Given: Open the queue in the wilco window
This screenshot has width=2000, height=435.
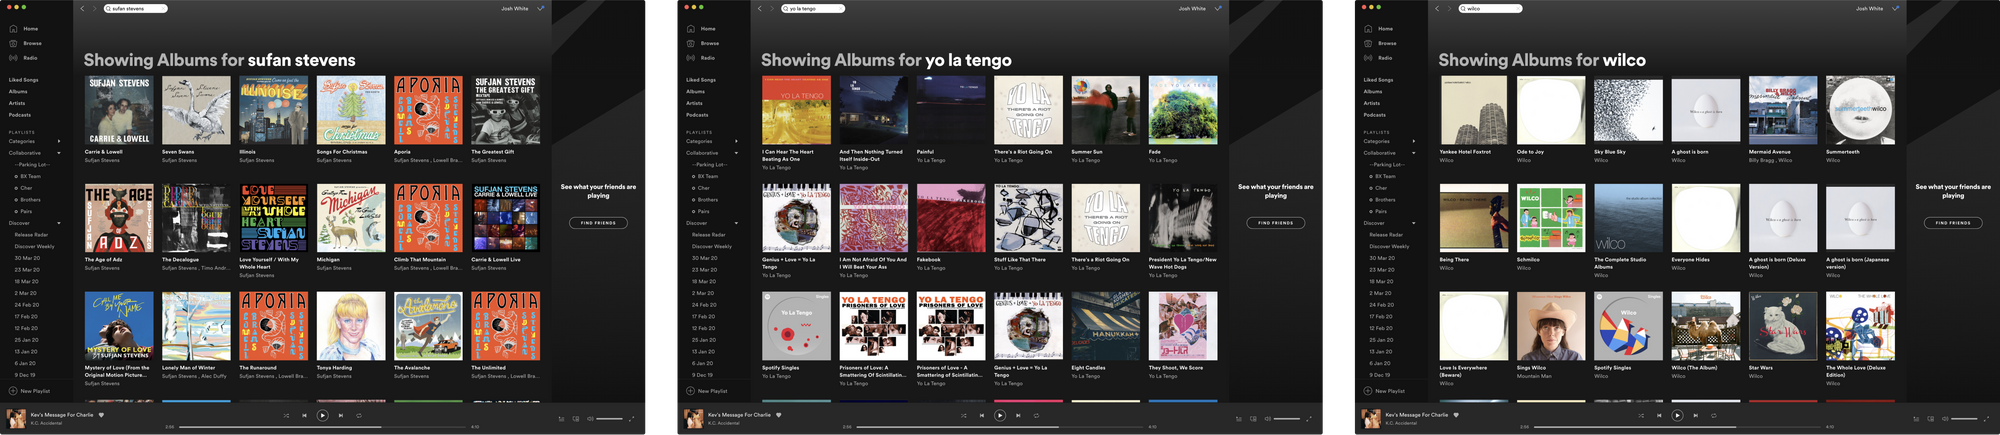Looking at the screenshot, I should (x=1916, y=419).
